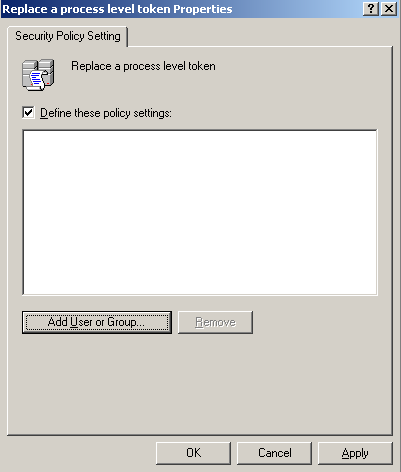Click the Define these policy settings label

106,113
